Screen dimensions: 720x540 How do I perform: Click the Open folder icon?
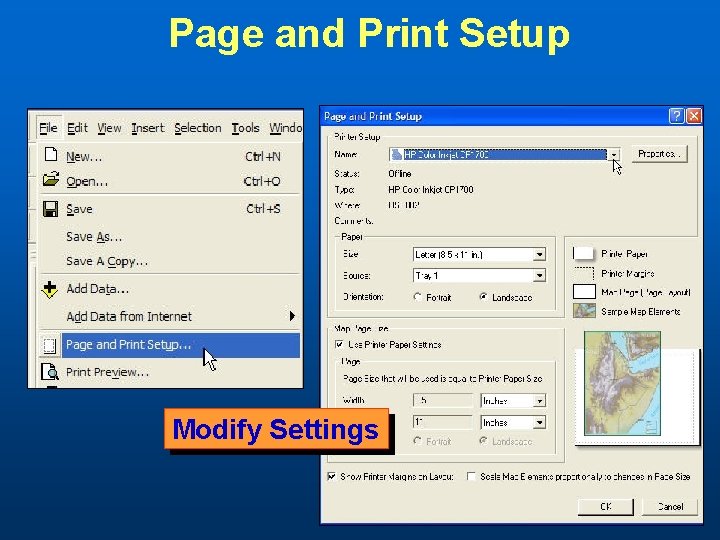[51, 179]
